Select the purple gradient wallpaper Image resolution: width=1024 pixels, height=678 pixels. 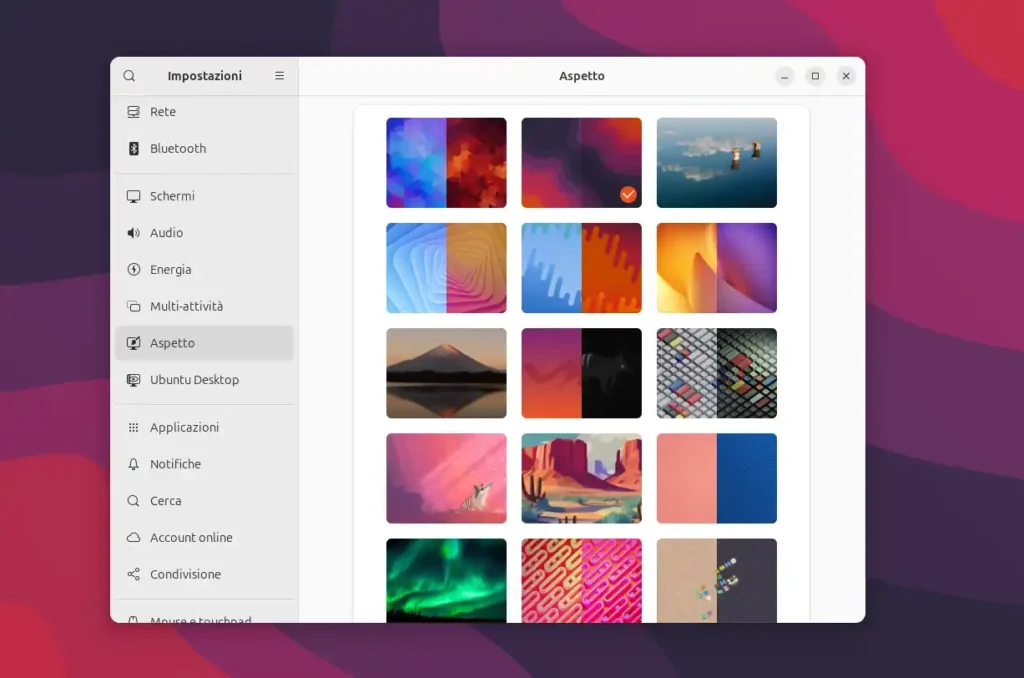(716, 267)
